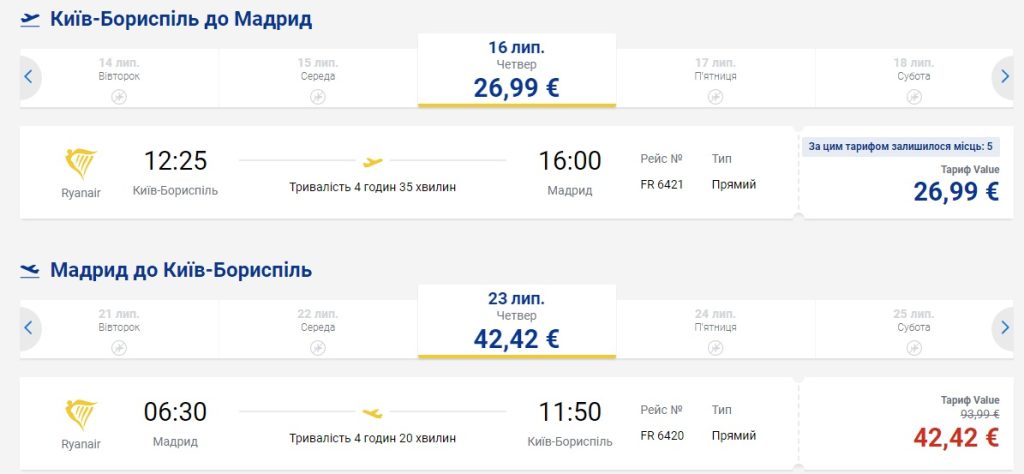Screen dimensions: 1024x474
Task: Show later return dates with right arrow
Action: 1005,327
